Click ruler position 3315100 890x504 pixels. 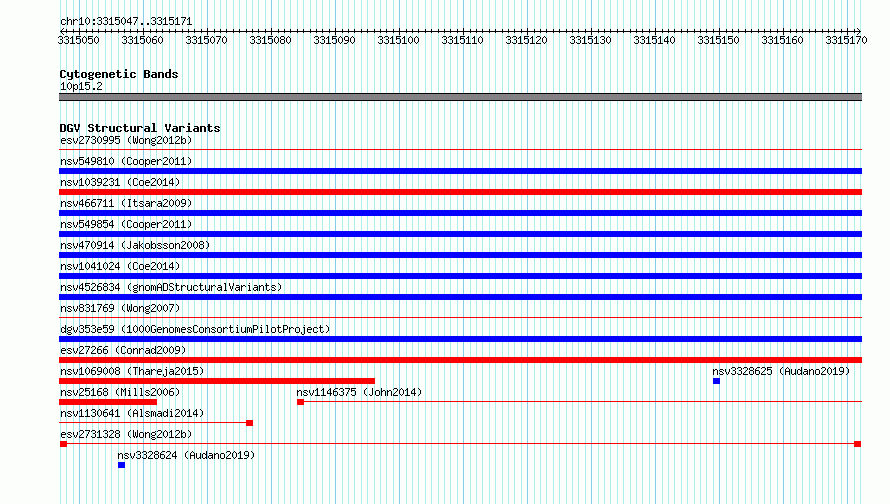click(x=398, y=40)
